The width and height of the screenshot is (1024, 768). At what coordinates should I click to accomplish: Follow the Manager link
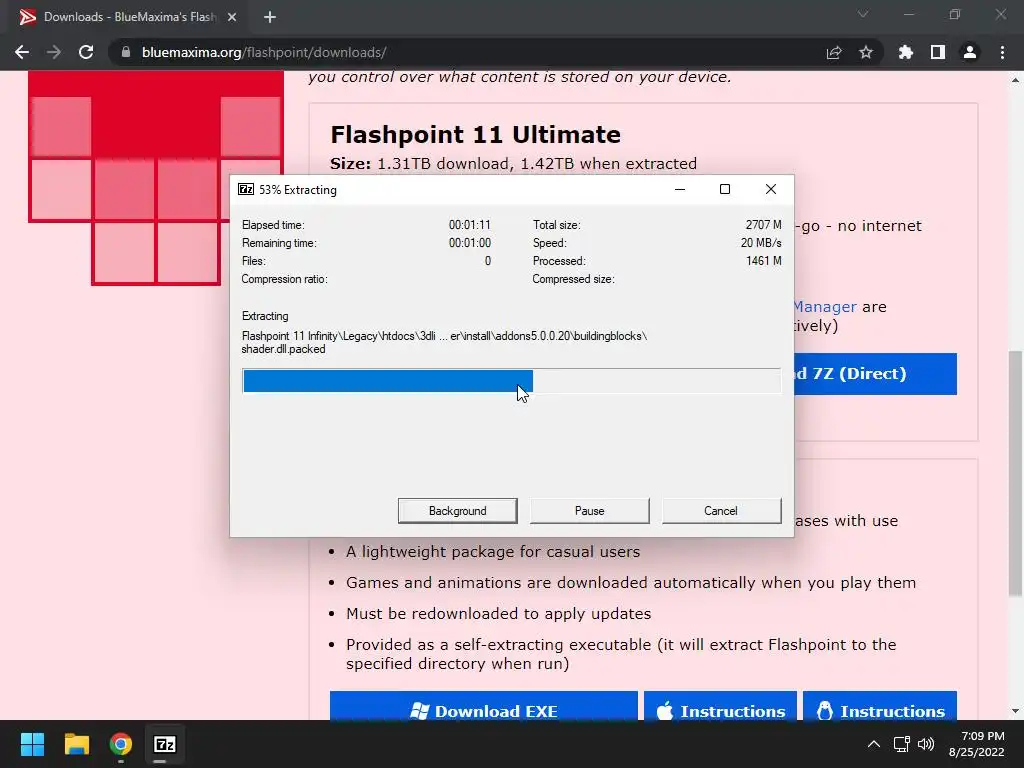tap(825, 307)
